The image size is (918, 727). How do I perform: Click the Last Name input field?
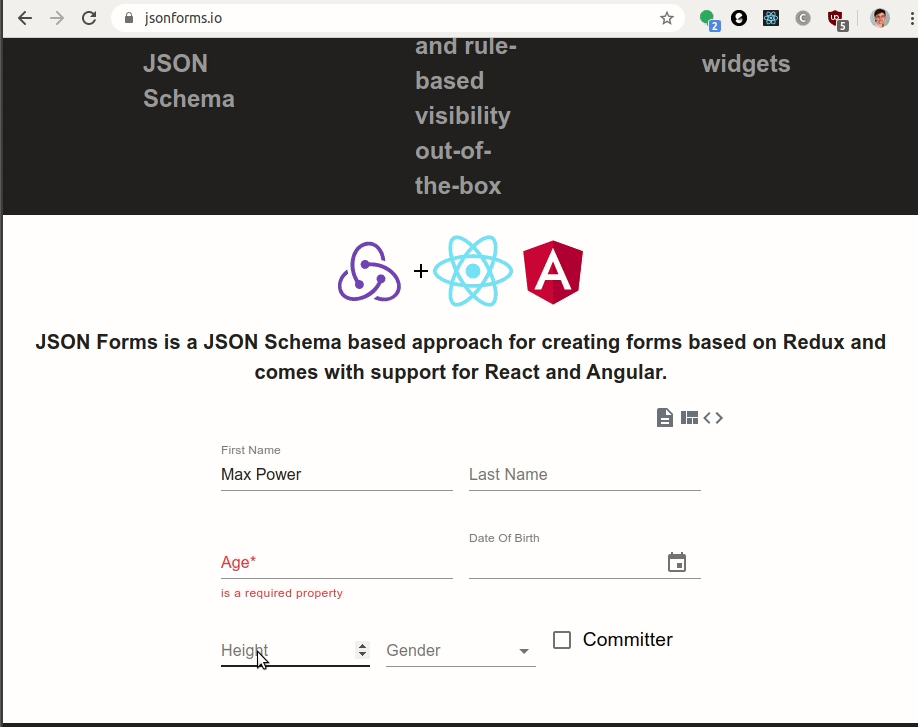(x=585, y=475)
